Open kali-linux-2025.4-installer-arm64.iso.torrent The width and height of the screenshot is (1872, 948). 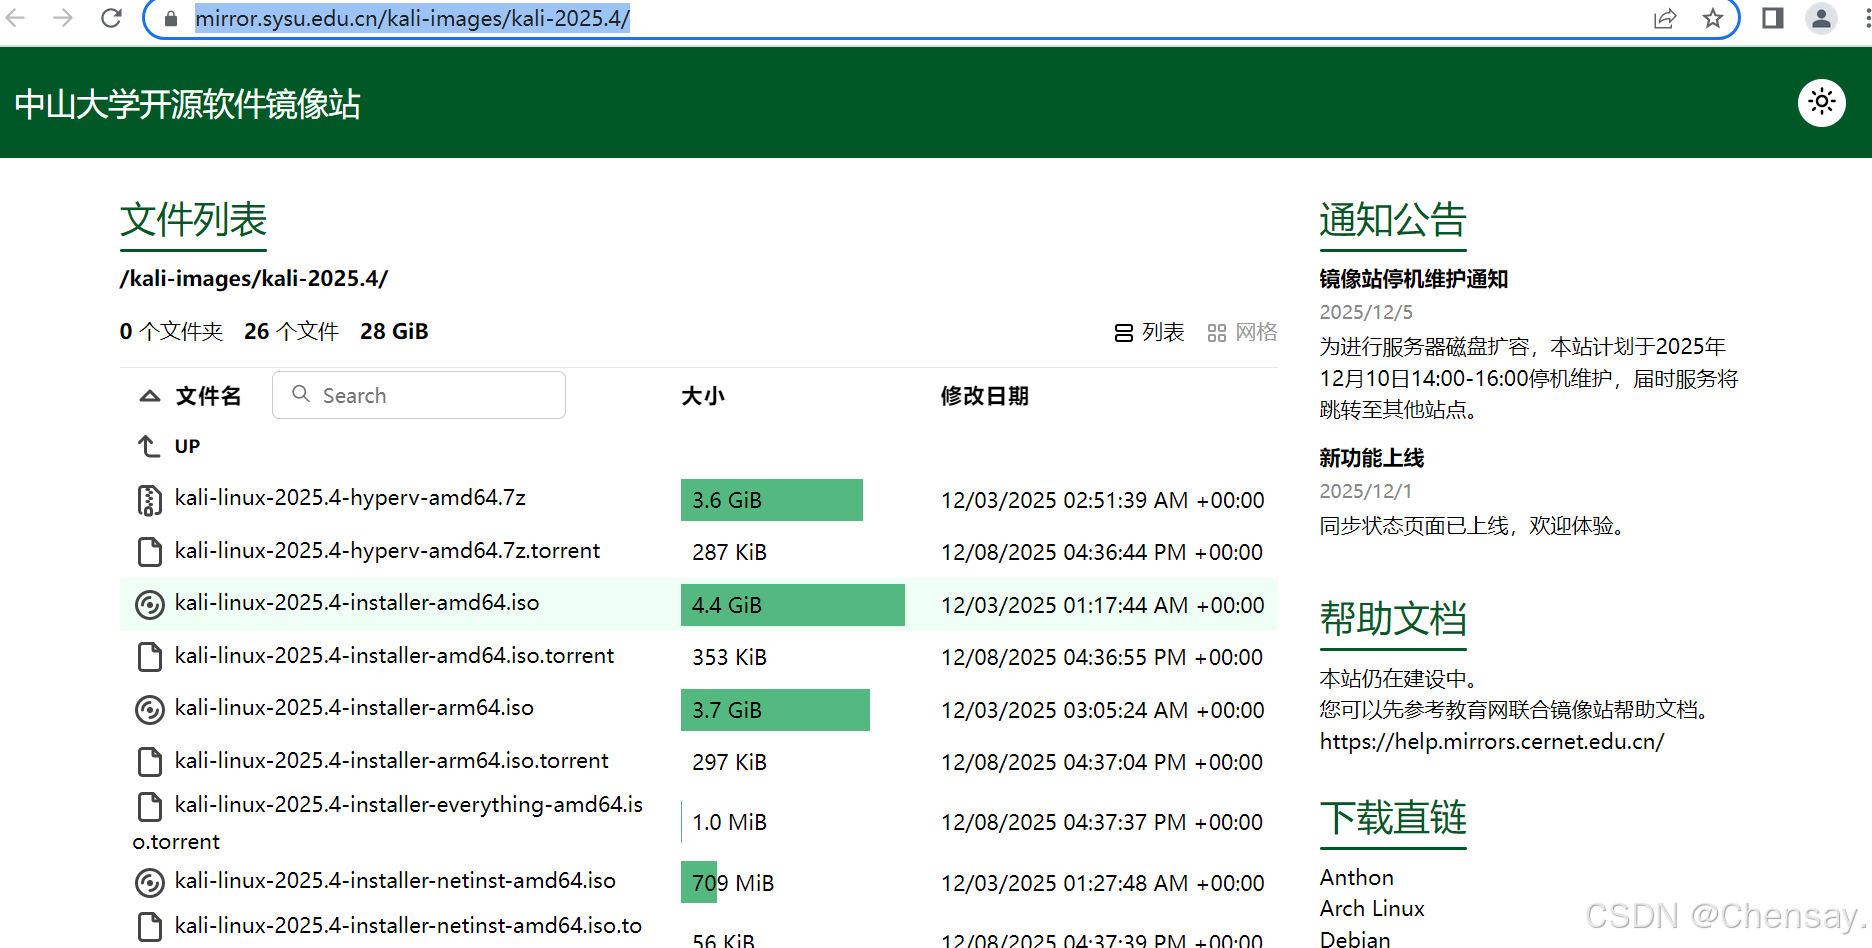point(391,761)
